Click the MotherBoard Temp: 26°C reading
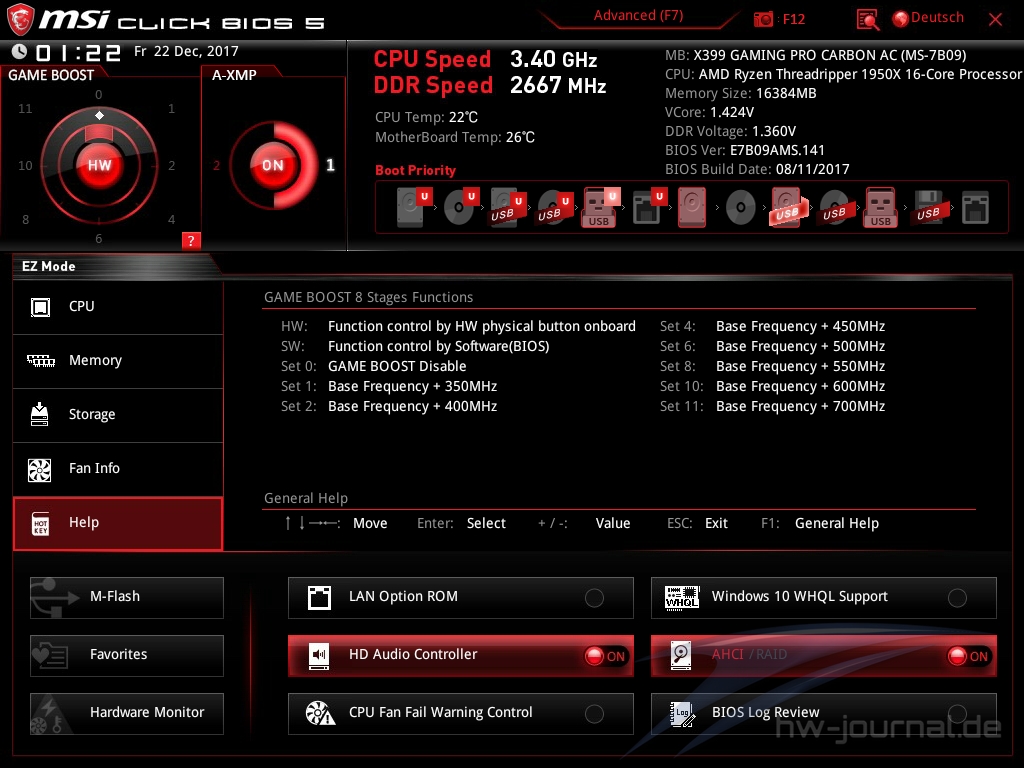 click(455, 137)
